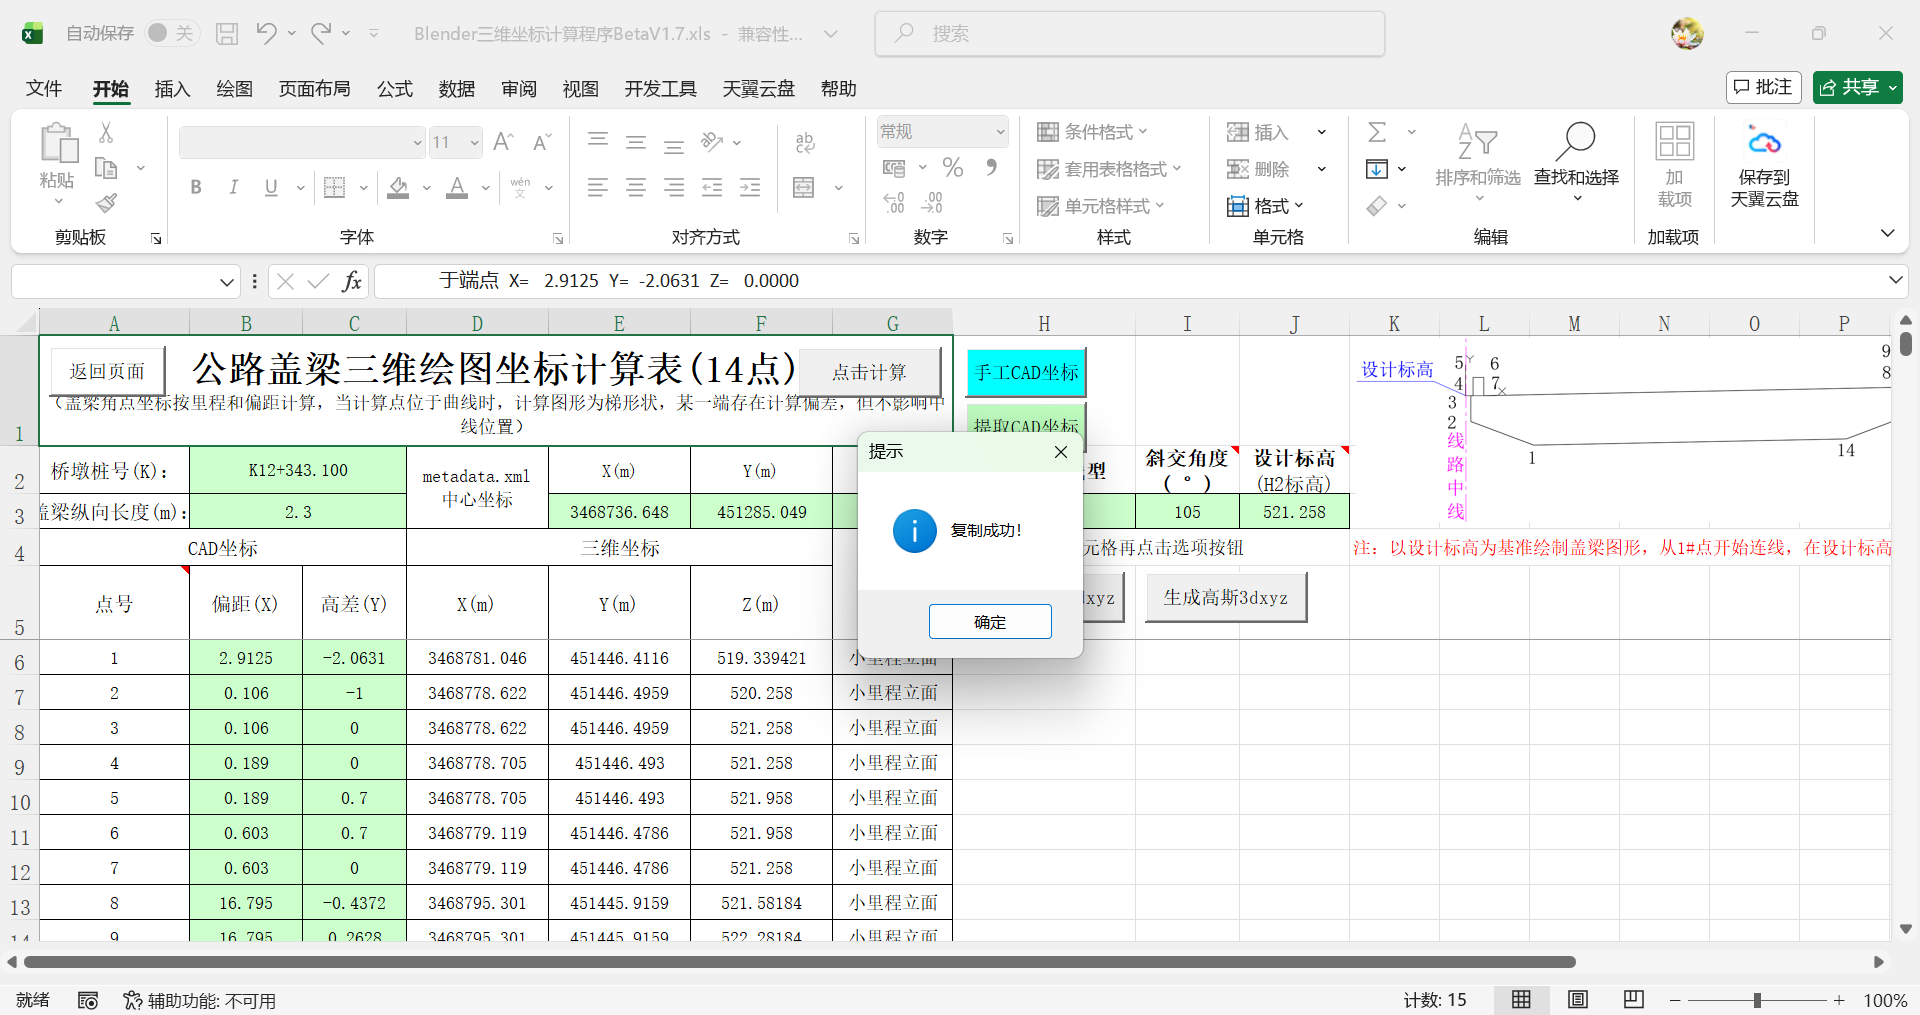1920x1015 pixels.
Task: Switch to the 开发工具 tab
Action: click(660, 89)
